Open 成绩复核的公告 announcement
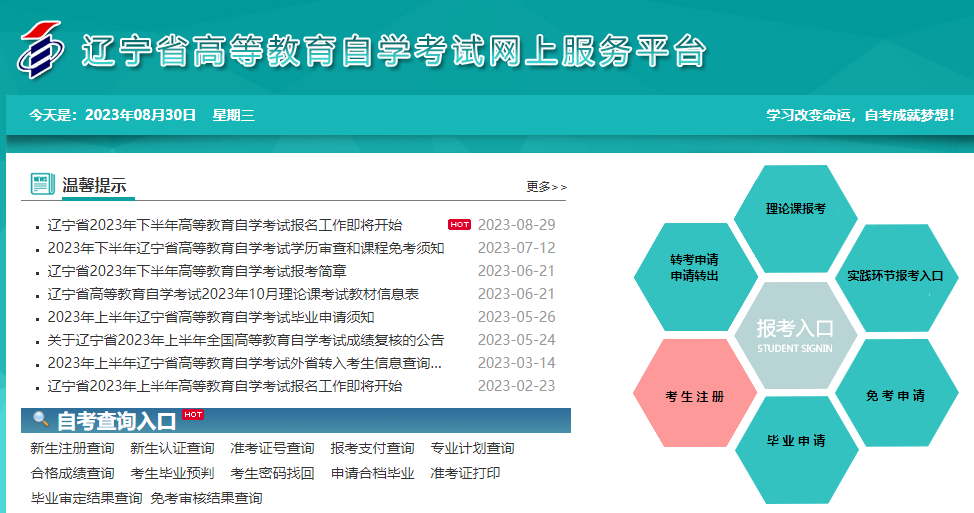The width and height of the screenshot is (974, 513). (x=246, y=340)
